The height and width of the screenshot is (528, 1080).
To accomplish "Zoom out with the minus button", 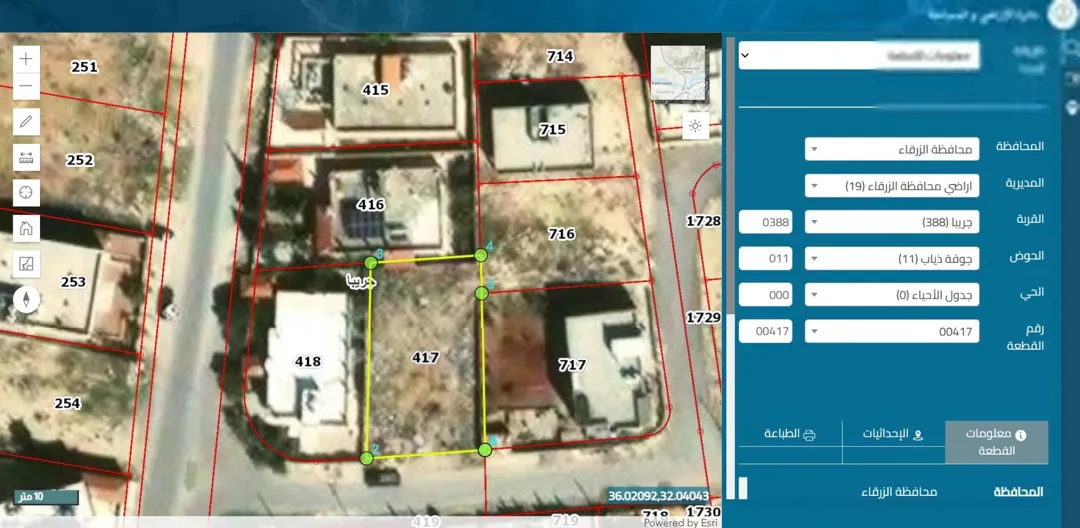I will pyautogui.click(x=26, y=86).
